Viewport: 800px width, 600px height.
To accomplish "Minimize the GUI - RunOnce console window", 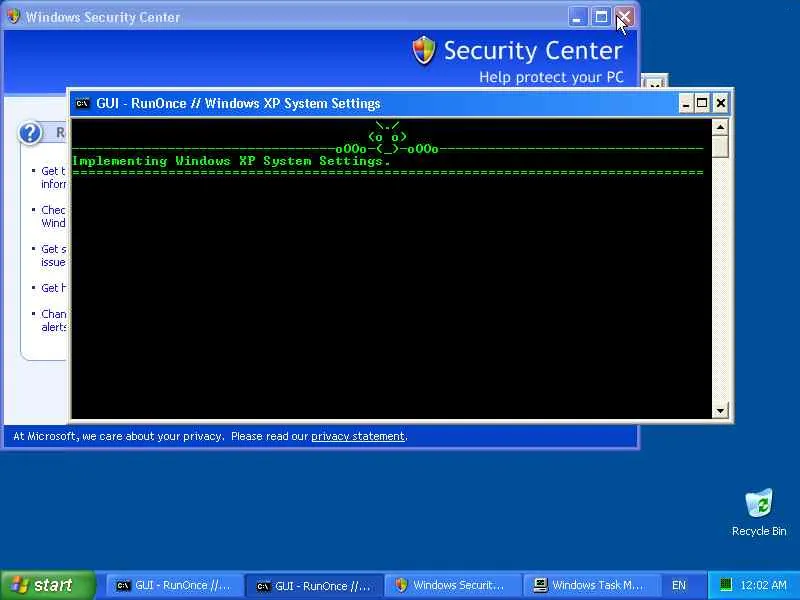I will 686,104.
